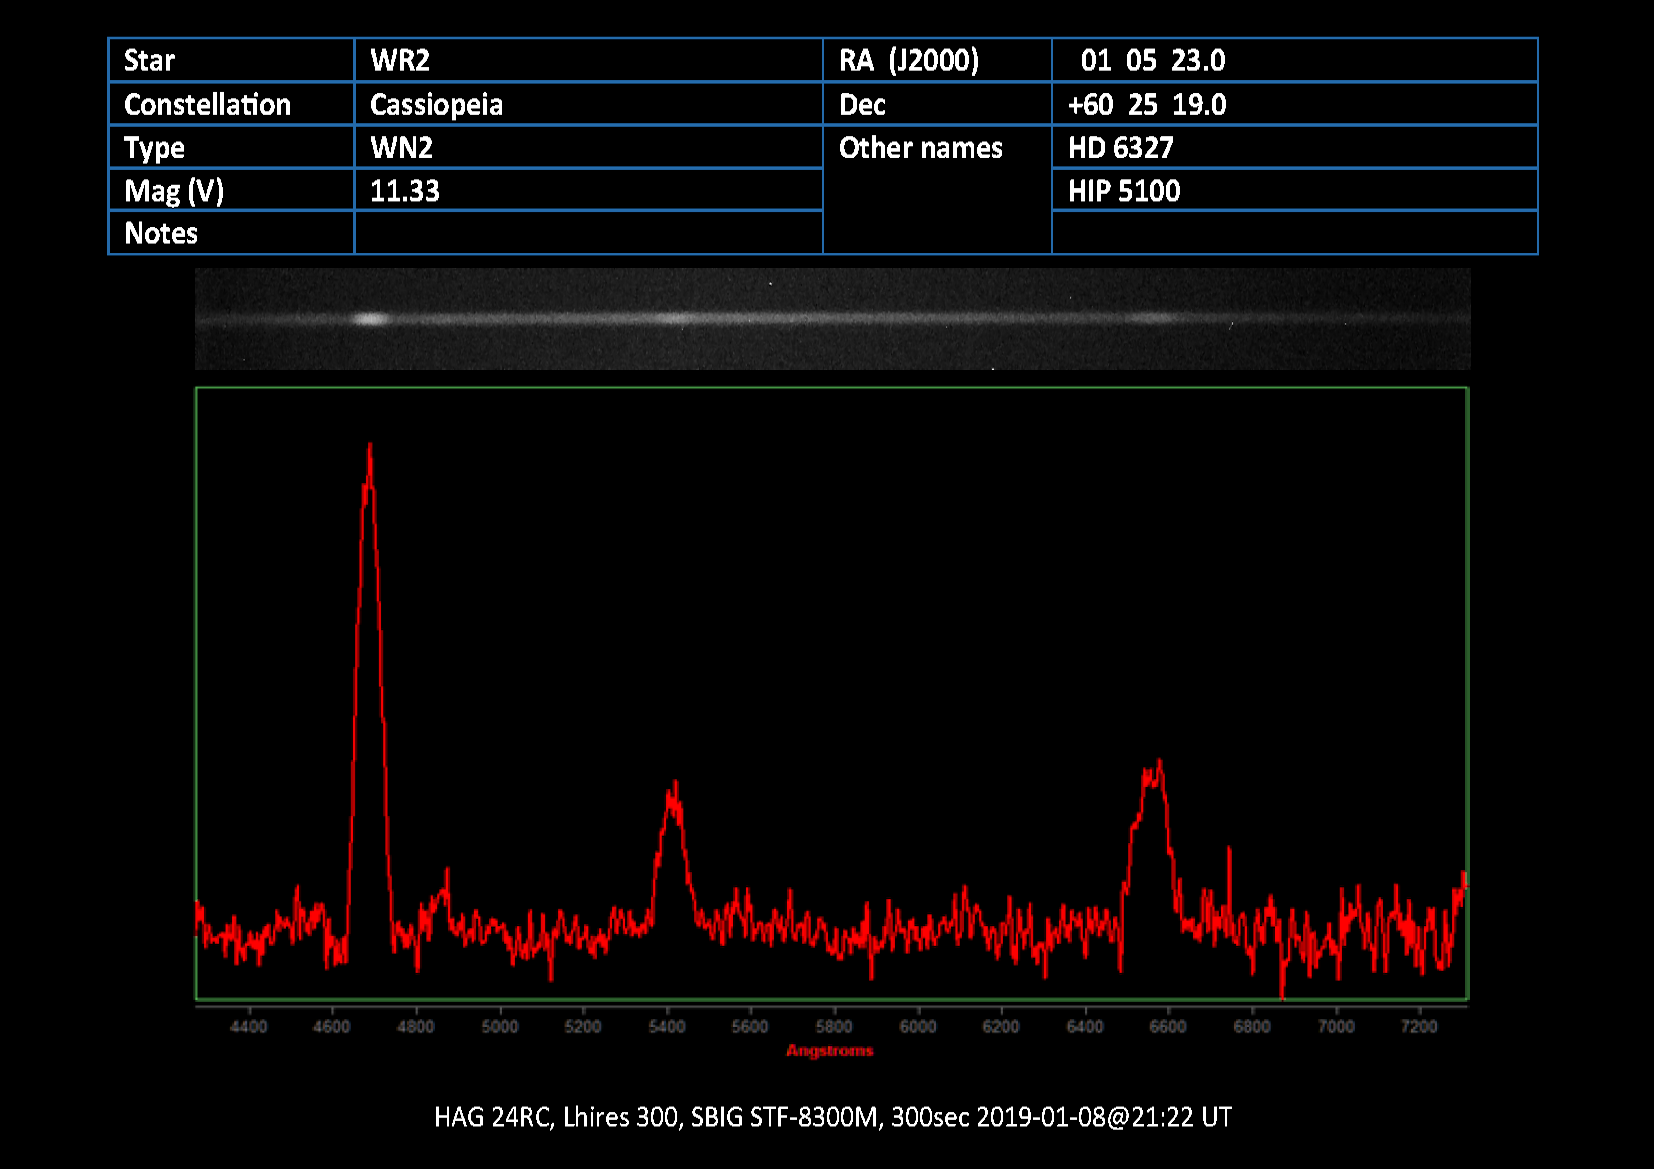Click the emission peak near 5400 Angstroms
This screenshot has width=1654, height=1169.
(x=675, y=790)
